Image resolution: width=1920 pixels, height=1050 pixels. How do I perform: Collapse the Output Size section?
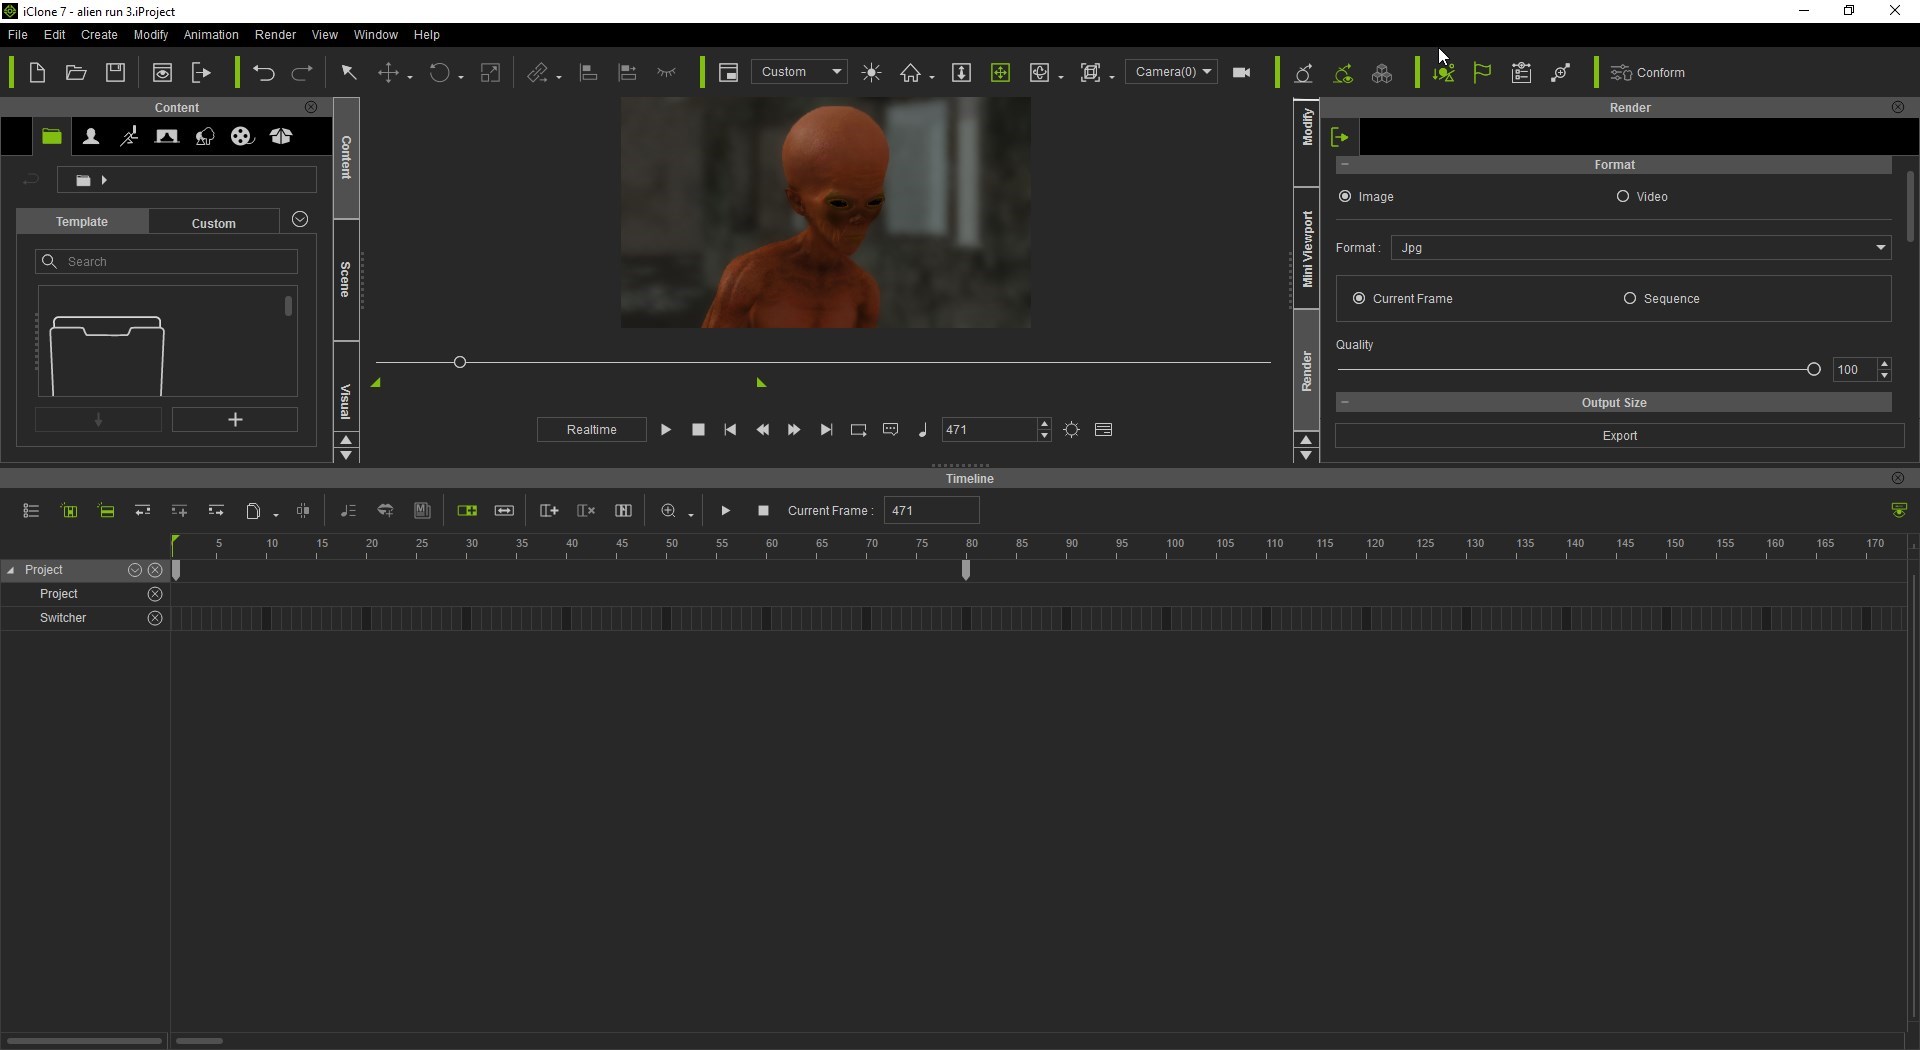click(x=1345, y=403)
